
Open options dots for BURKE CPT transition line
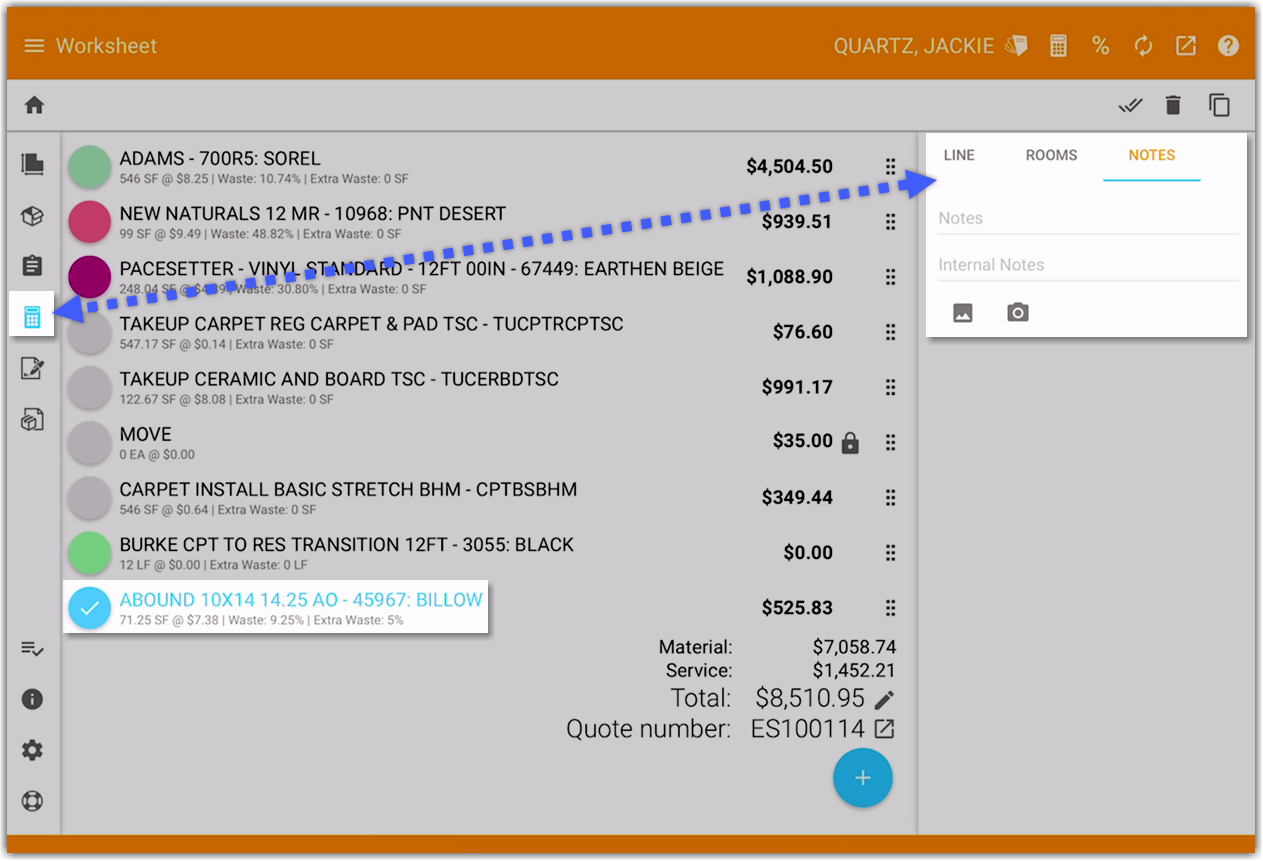890,553
